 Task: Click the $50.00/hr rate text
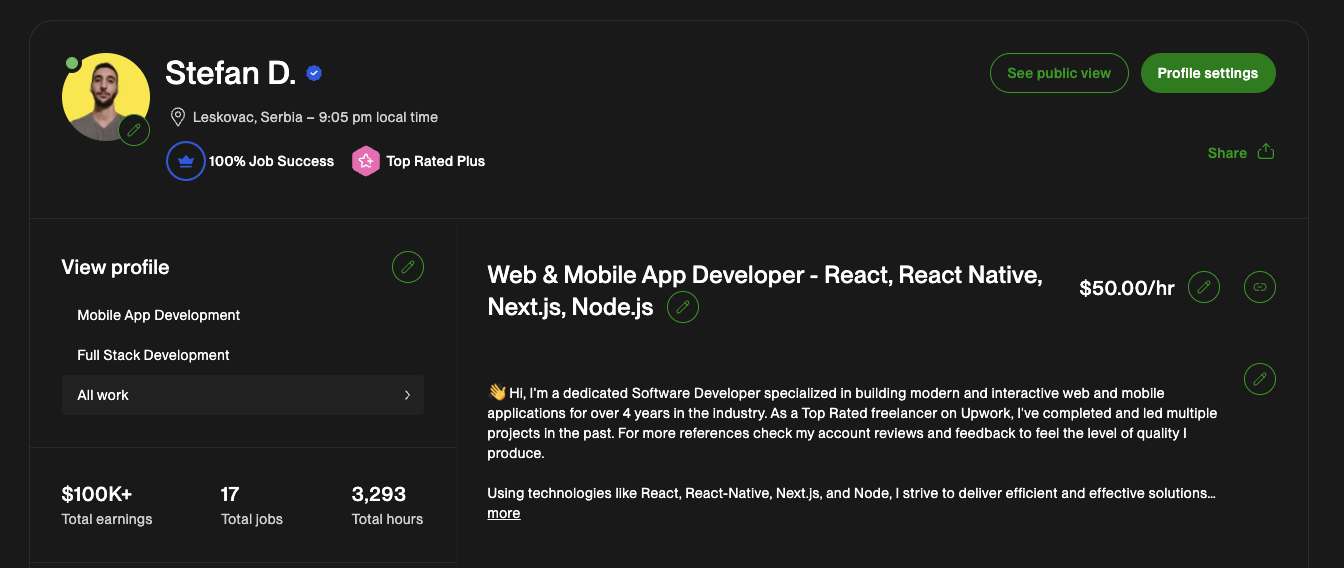tap(1127, 288)
